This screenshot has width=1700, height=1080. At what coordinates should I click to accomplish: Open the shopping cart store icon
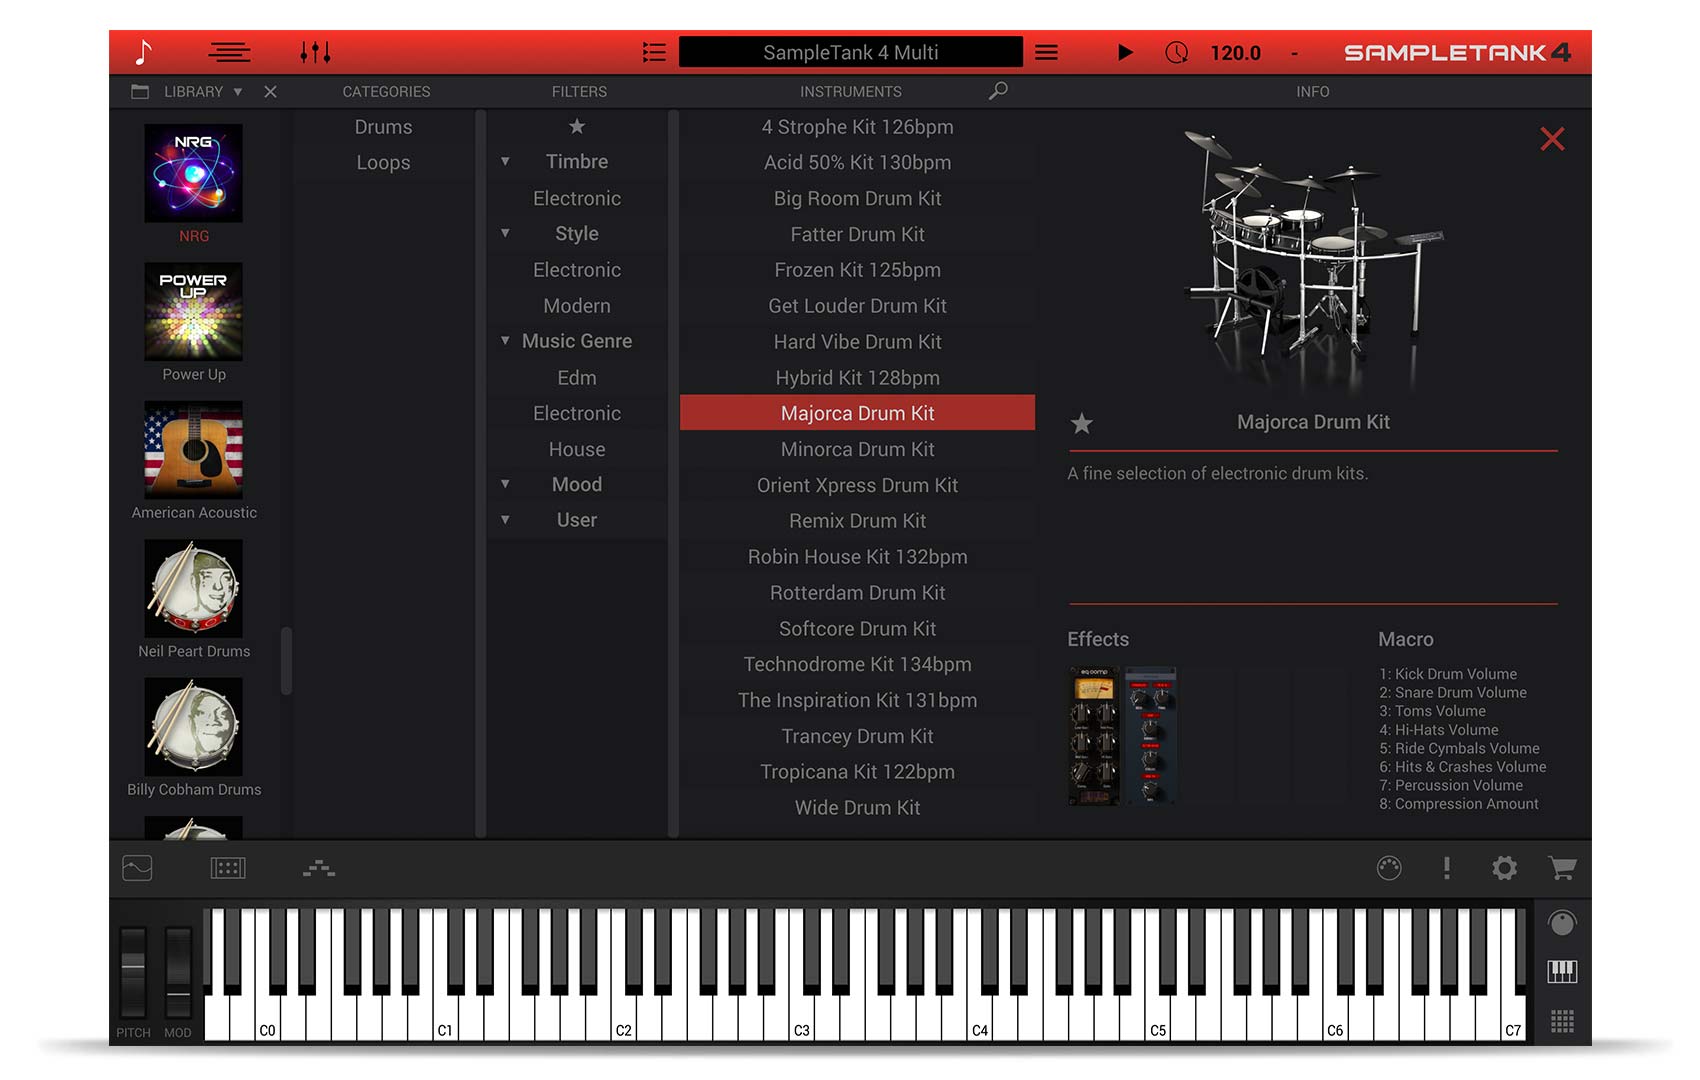pos(1561,868)
